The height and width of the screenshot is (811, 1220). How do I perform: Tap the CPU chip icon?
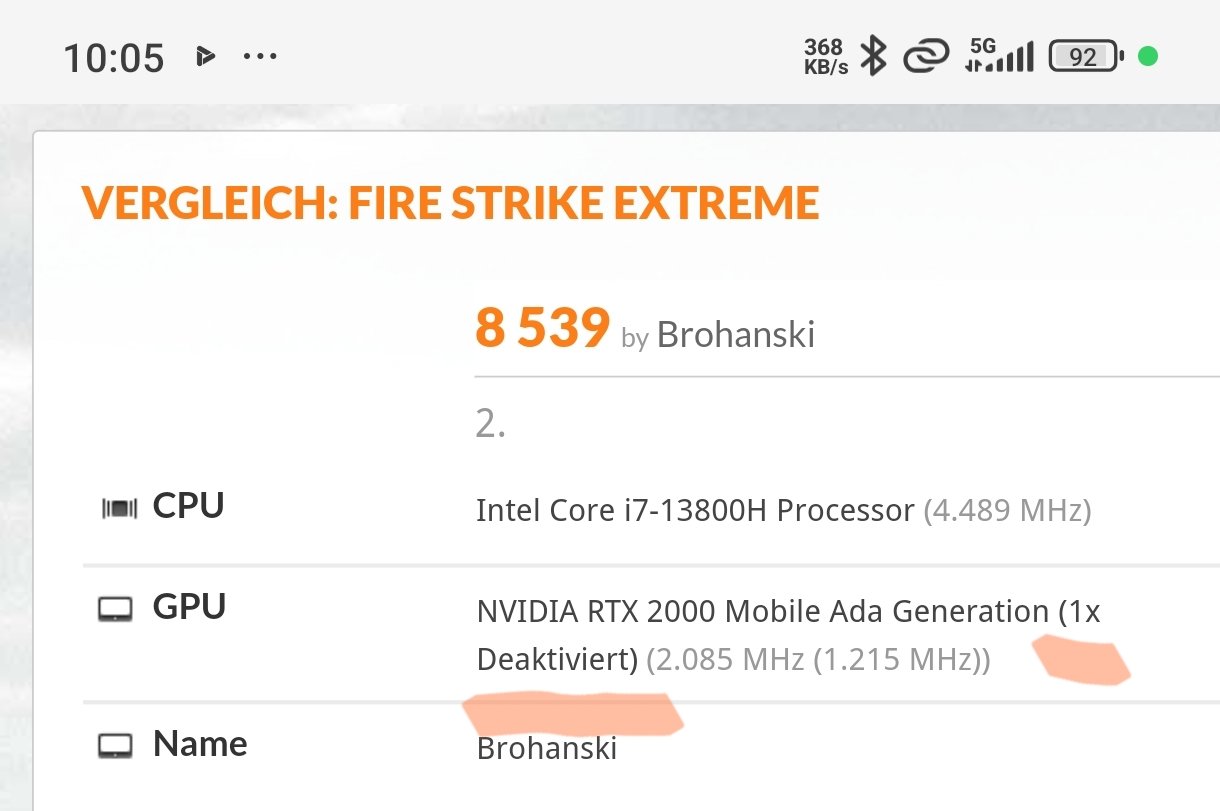click(120, 510)
